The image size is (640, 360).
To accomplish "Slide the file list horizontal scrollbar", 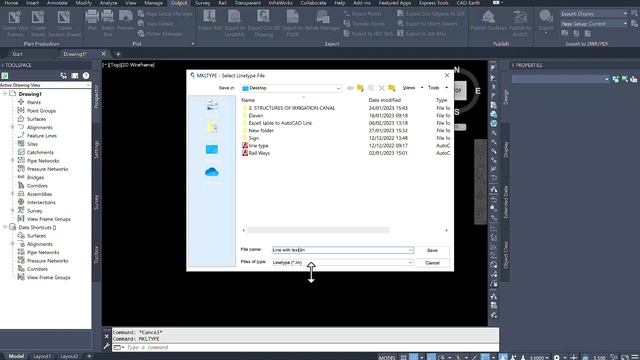I will [x=318, y=230].
